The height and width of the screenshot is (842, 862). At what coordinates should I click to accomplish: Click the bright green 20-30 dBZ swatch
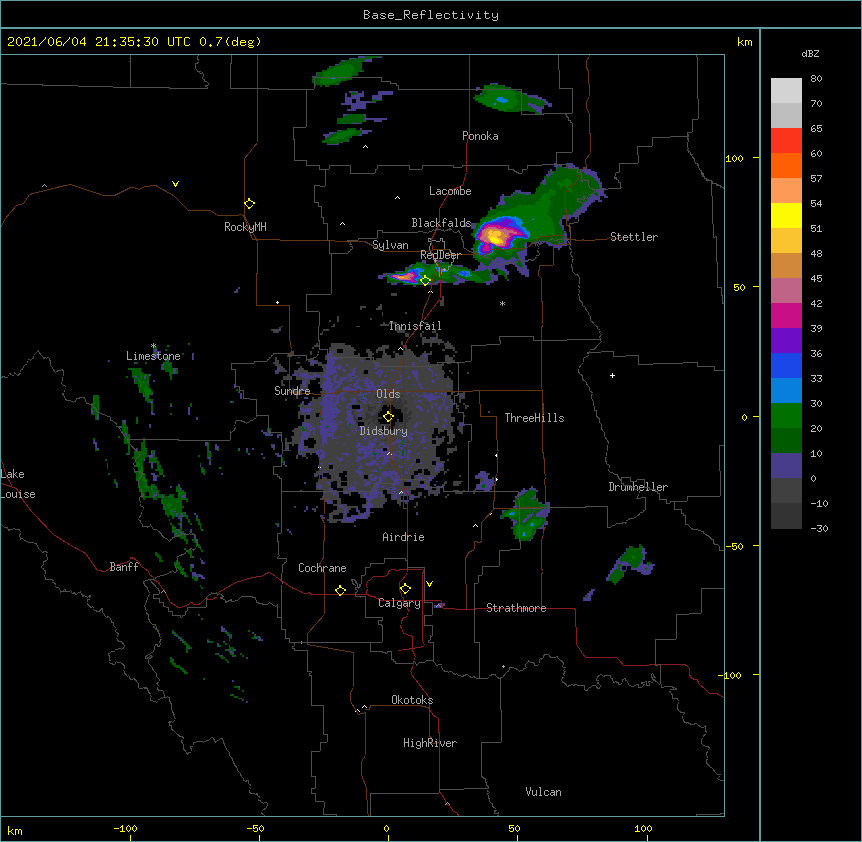click(x=786, y=416)
